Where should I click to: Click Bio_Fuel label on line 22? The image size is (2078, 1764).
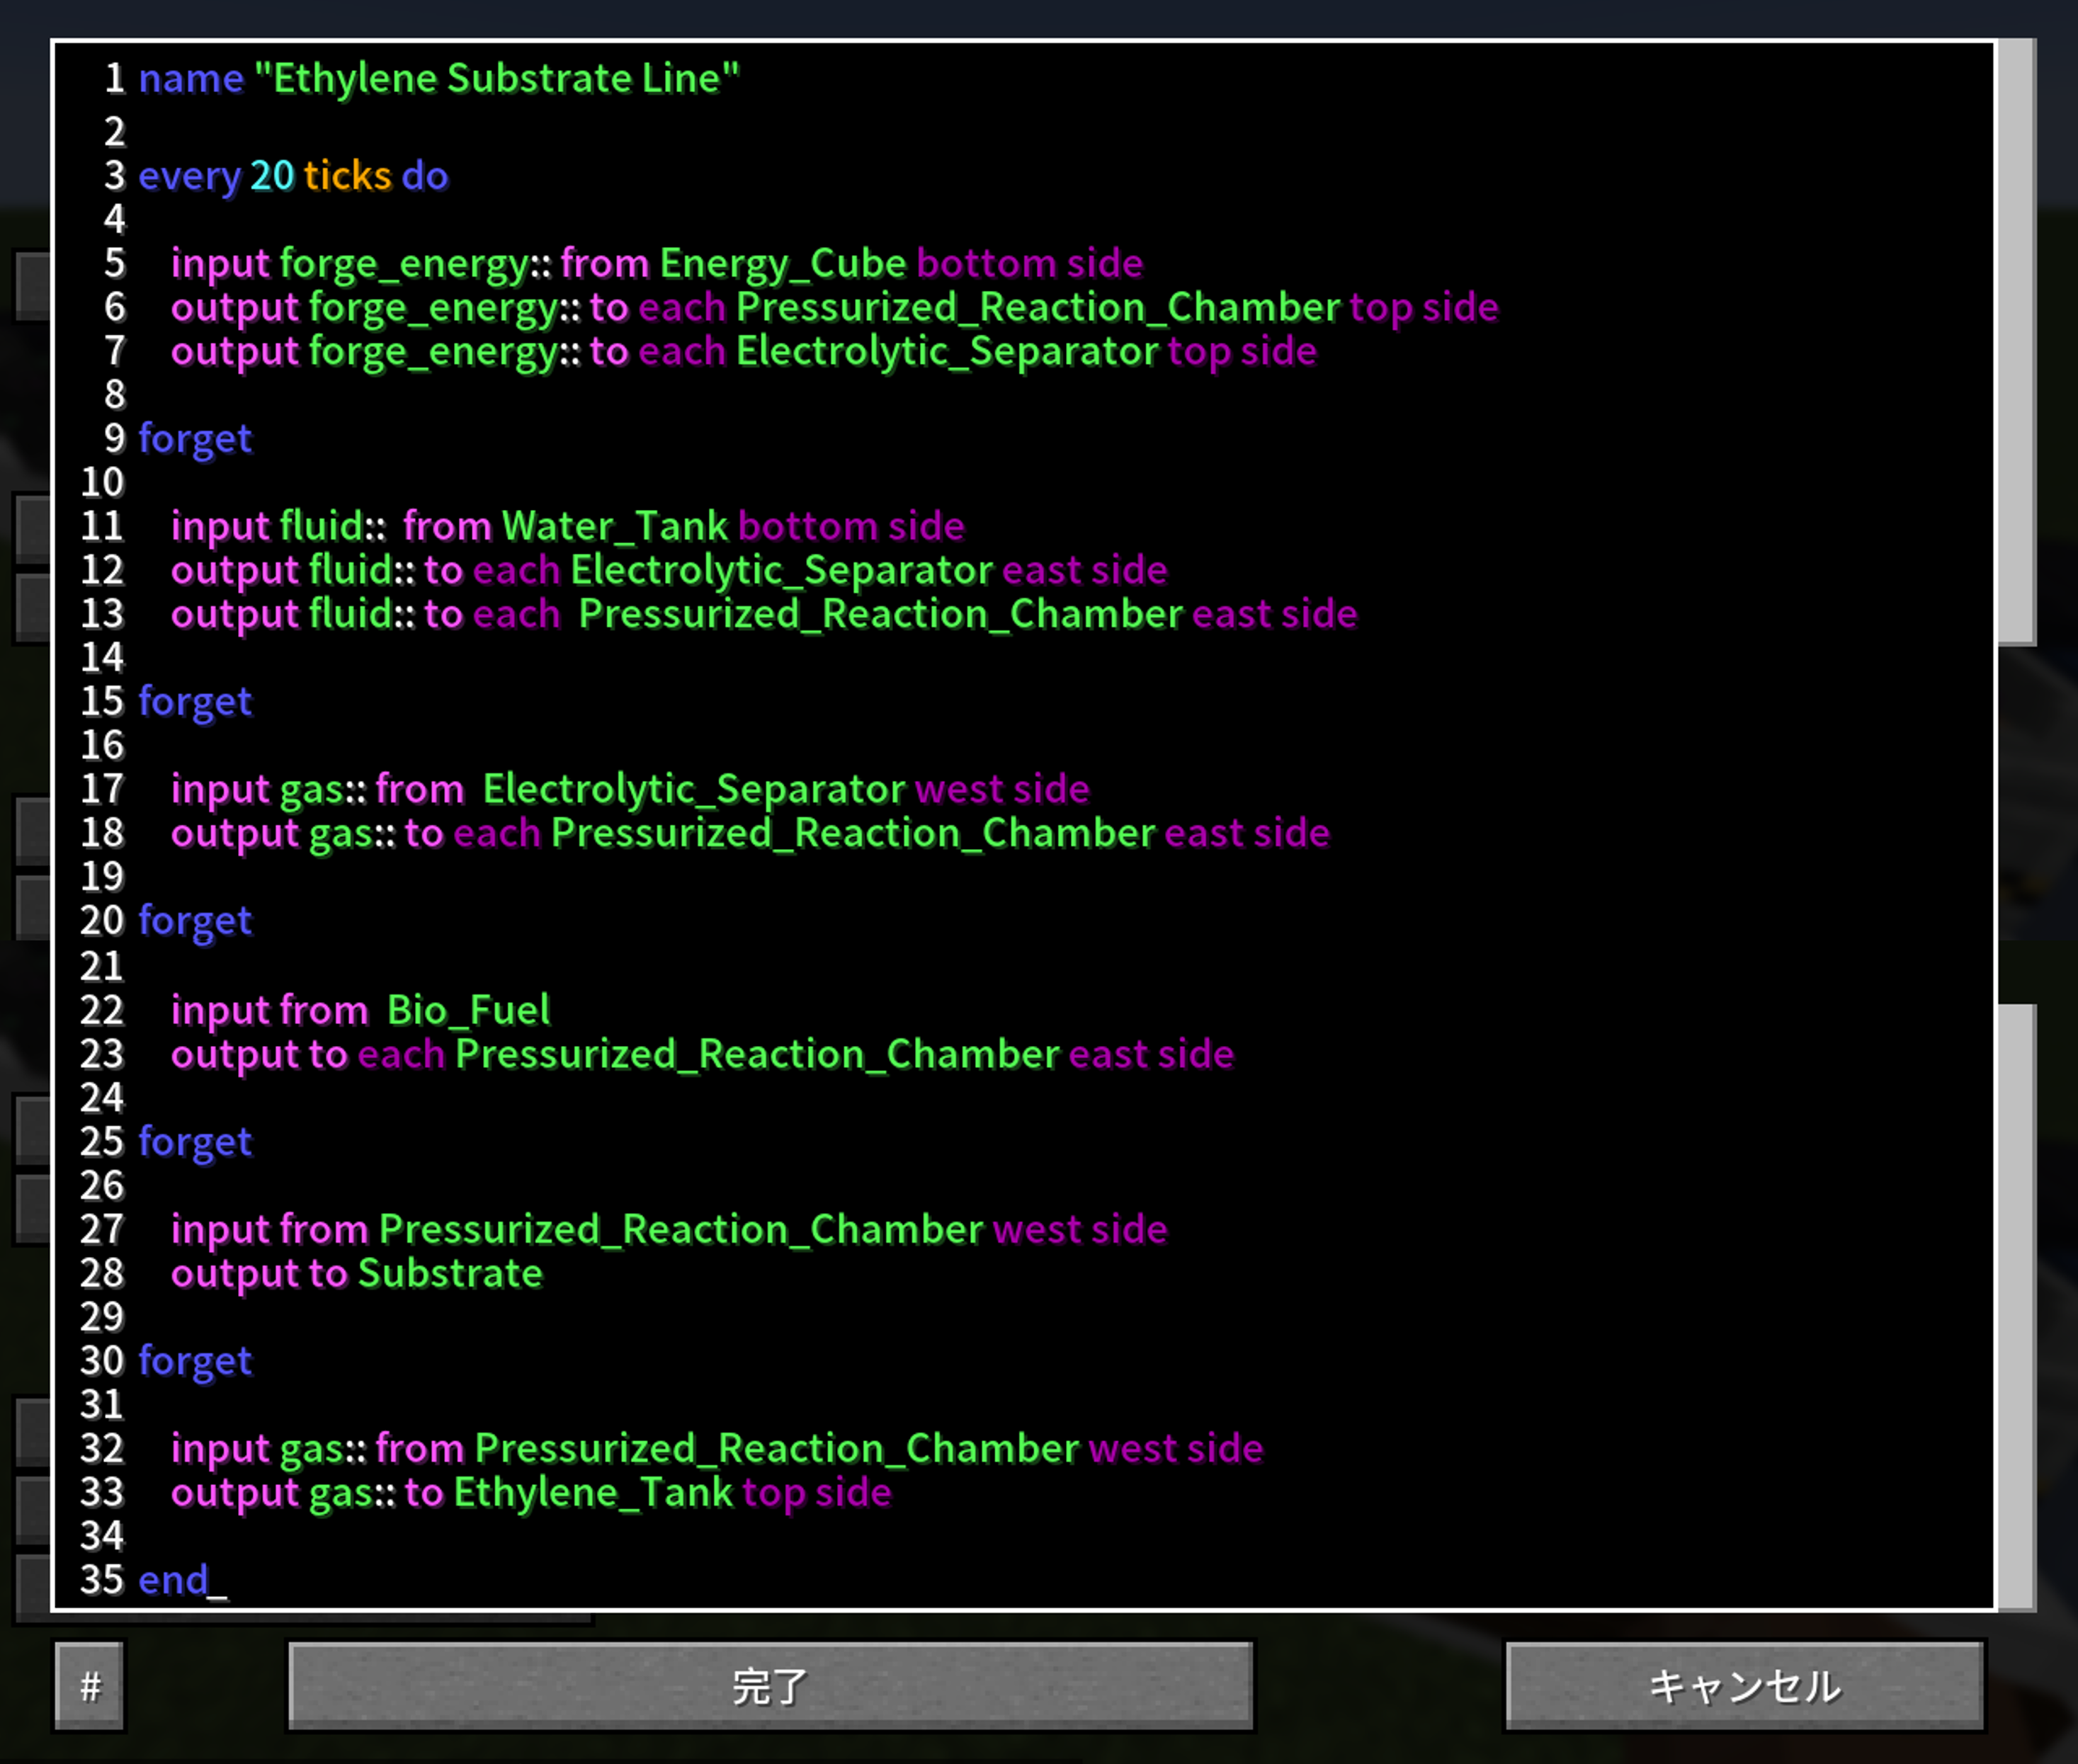(x=468, y=1011)
